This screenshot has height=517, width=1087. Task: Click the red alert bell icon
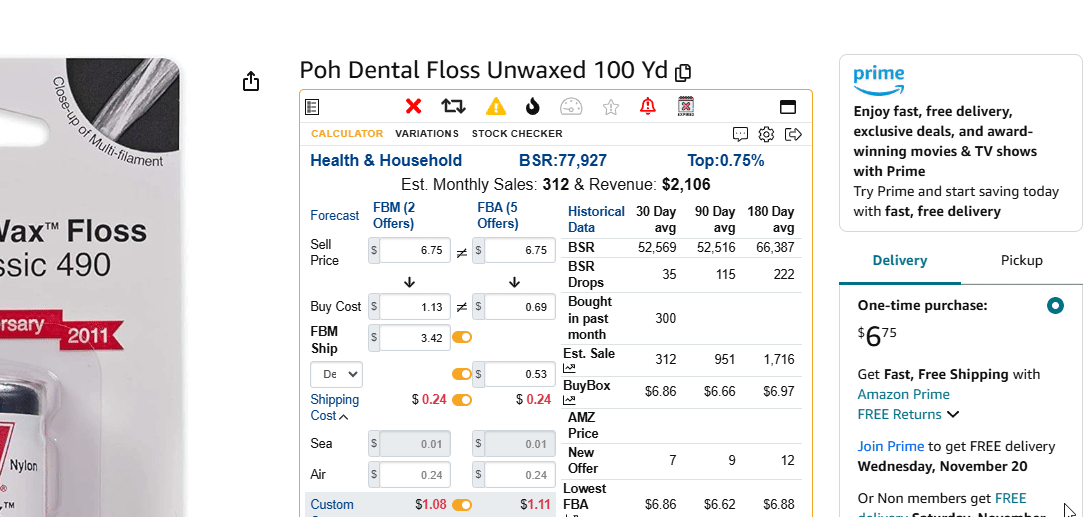[647, 106]
